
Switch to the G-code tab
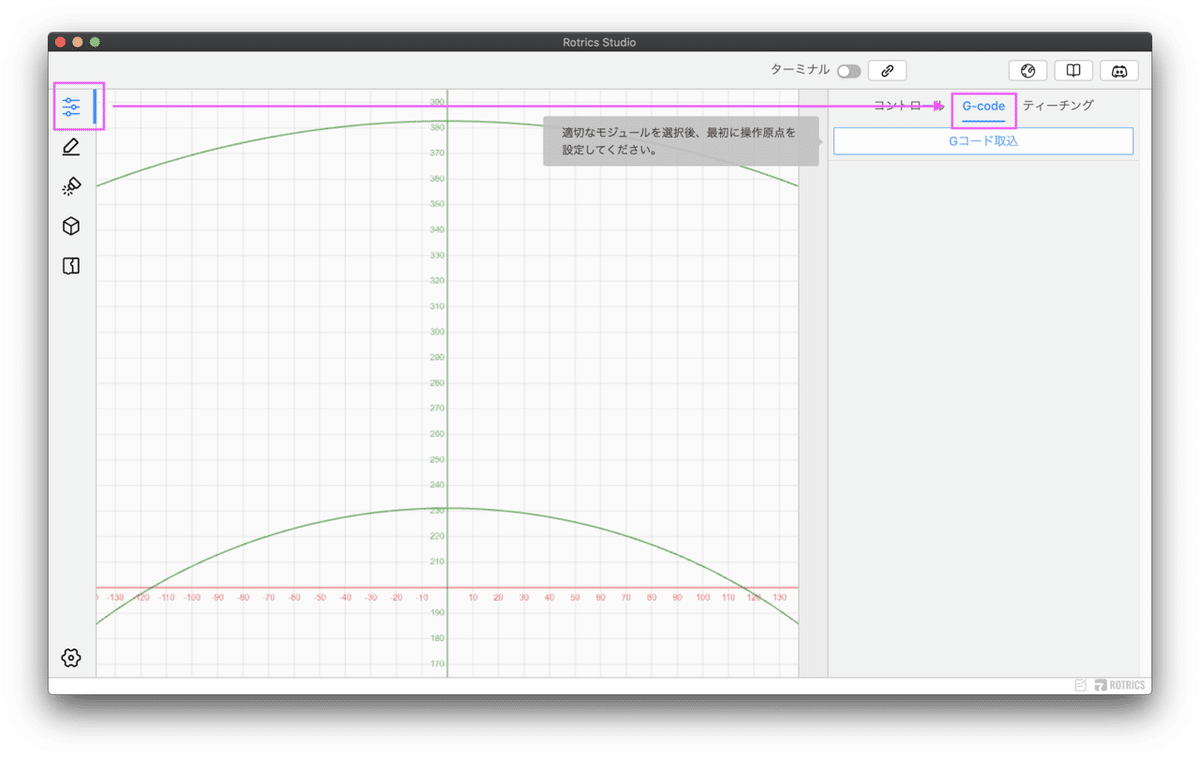click(984, 106)
